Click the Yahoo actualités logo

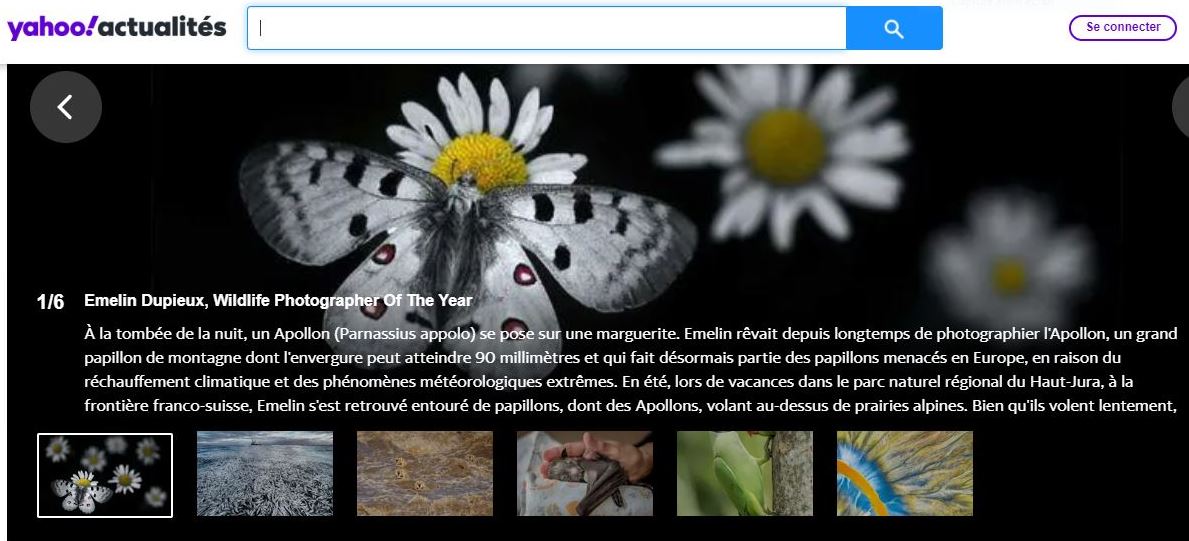point(117,27)
